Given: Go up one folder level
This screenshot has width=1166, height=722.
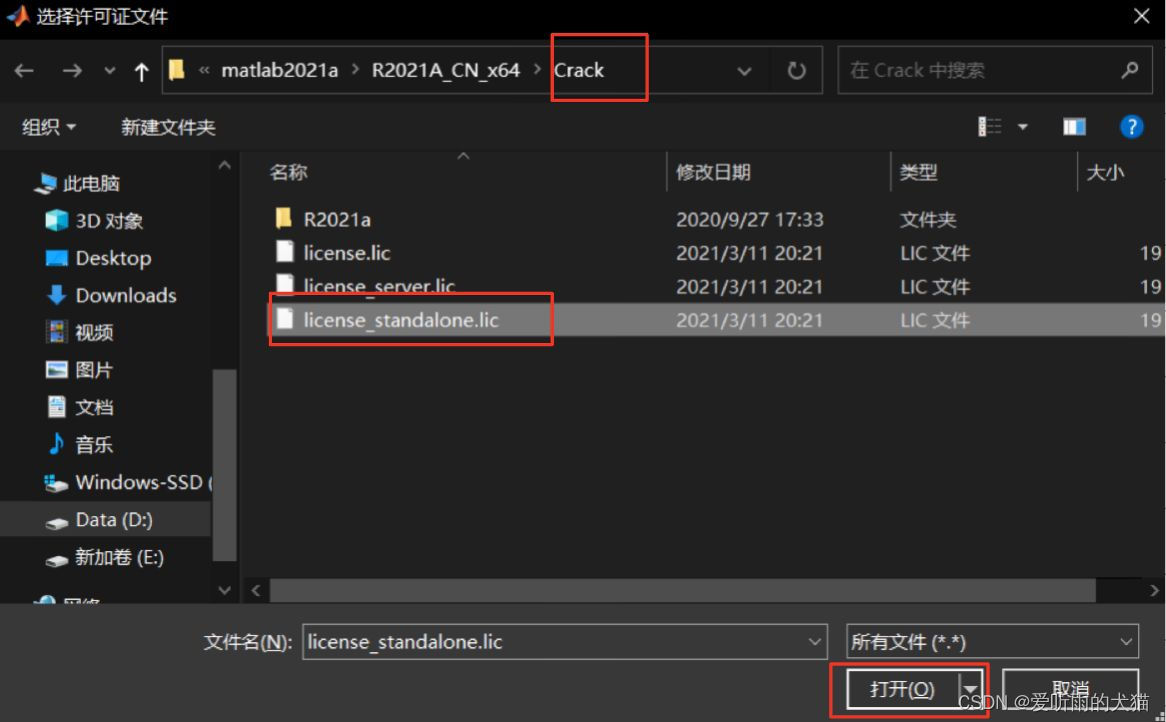Looking at the screenshot, I should 141,71.
